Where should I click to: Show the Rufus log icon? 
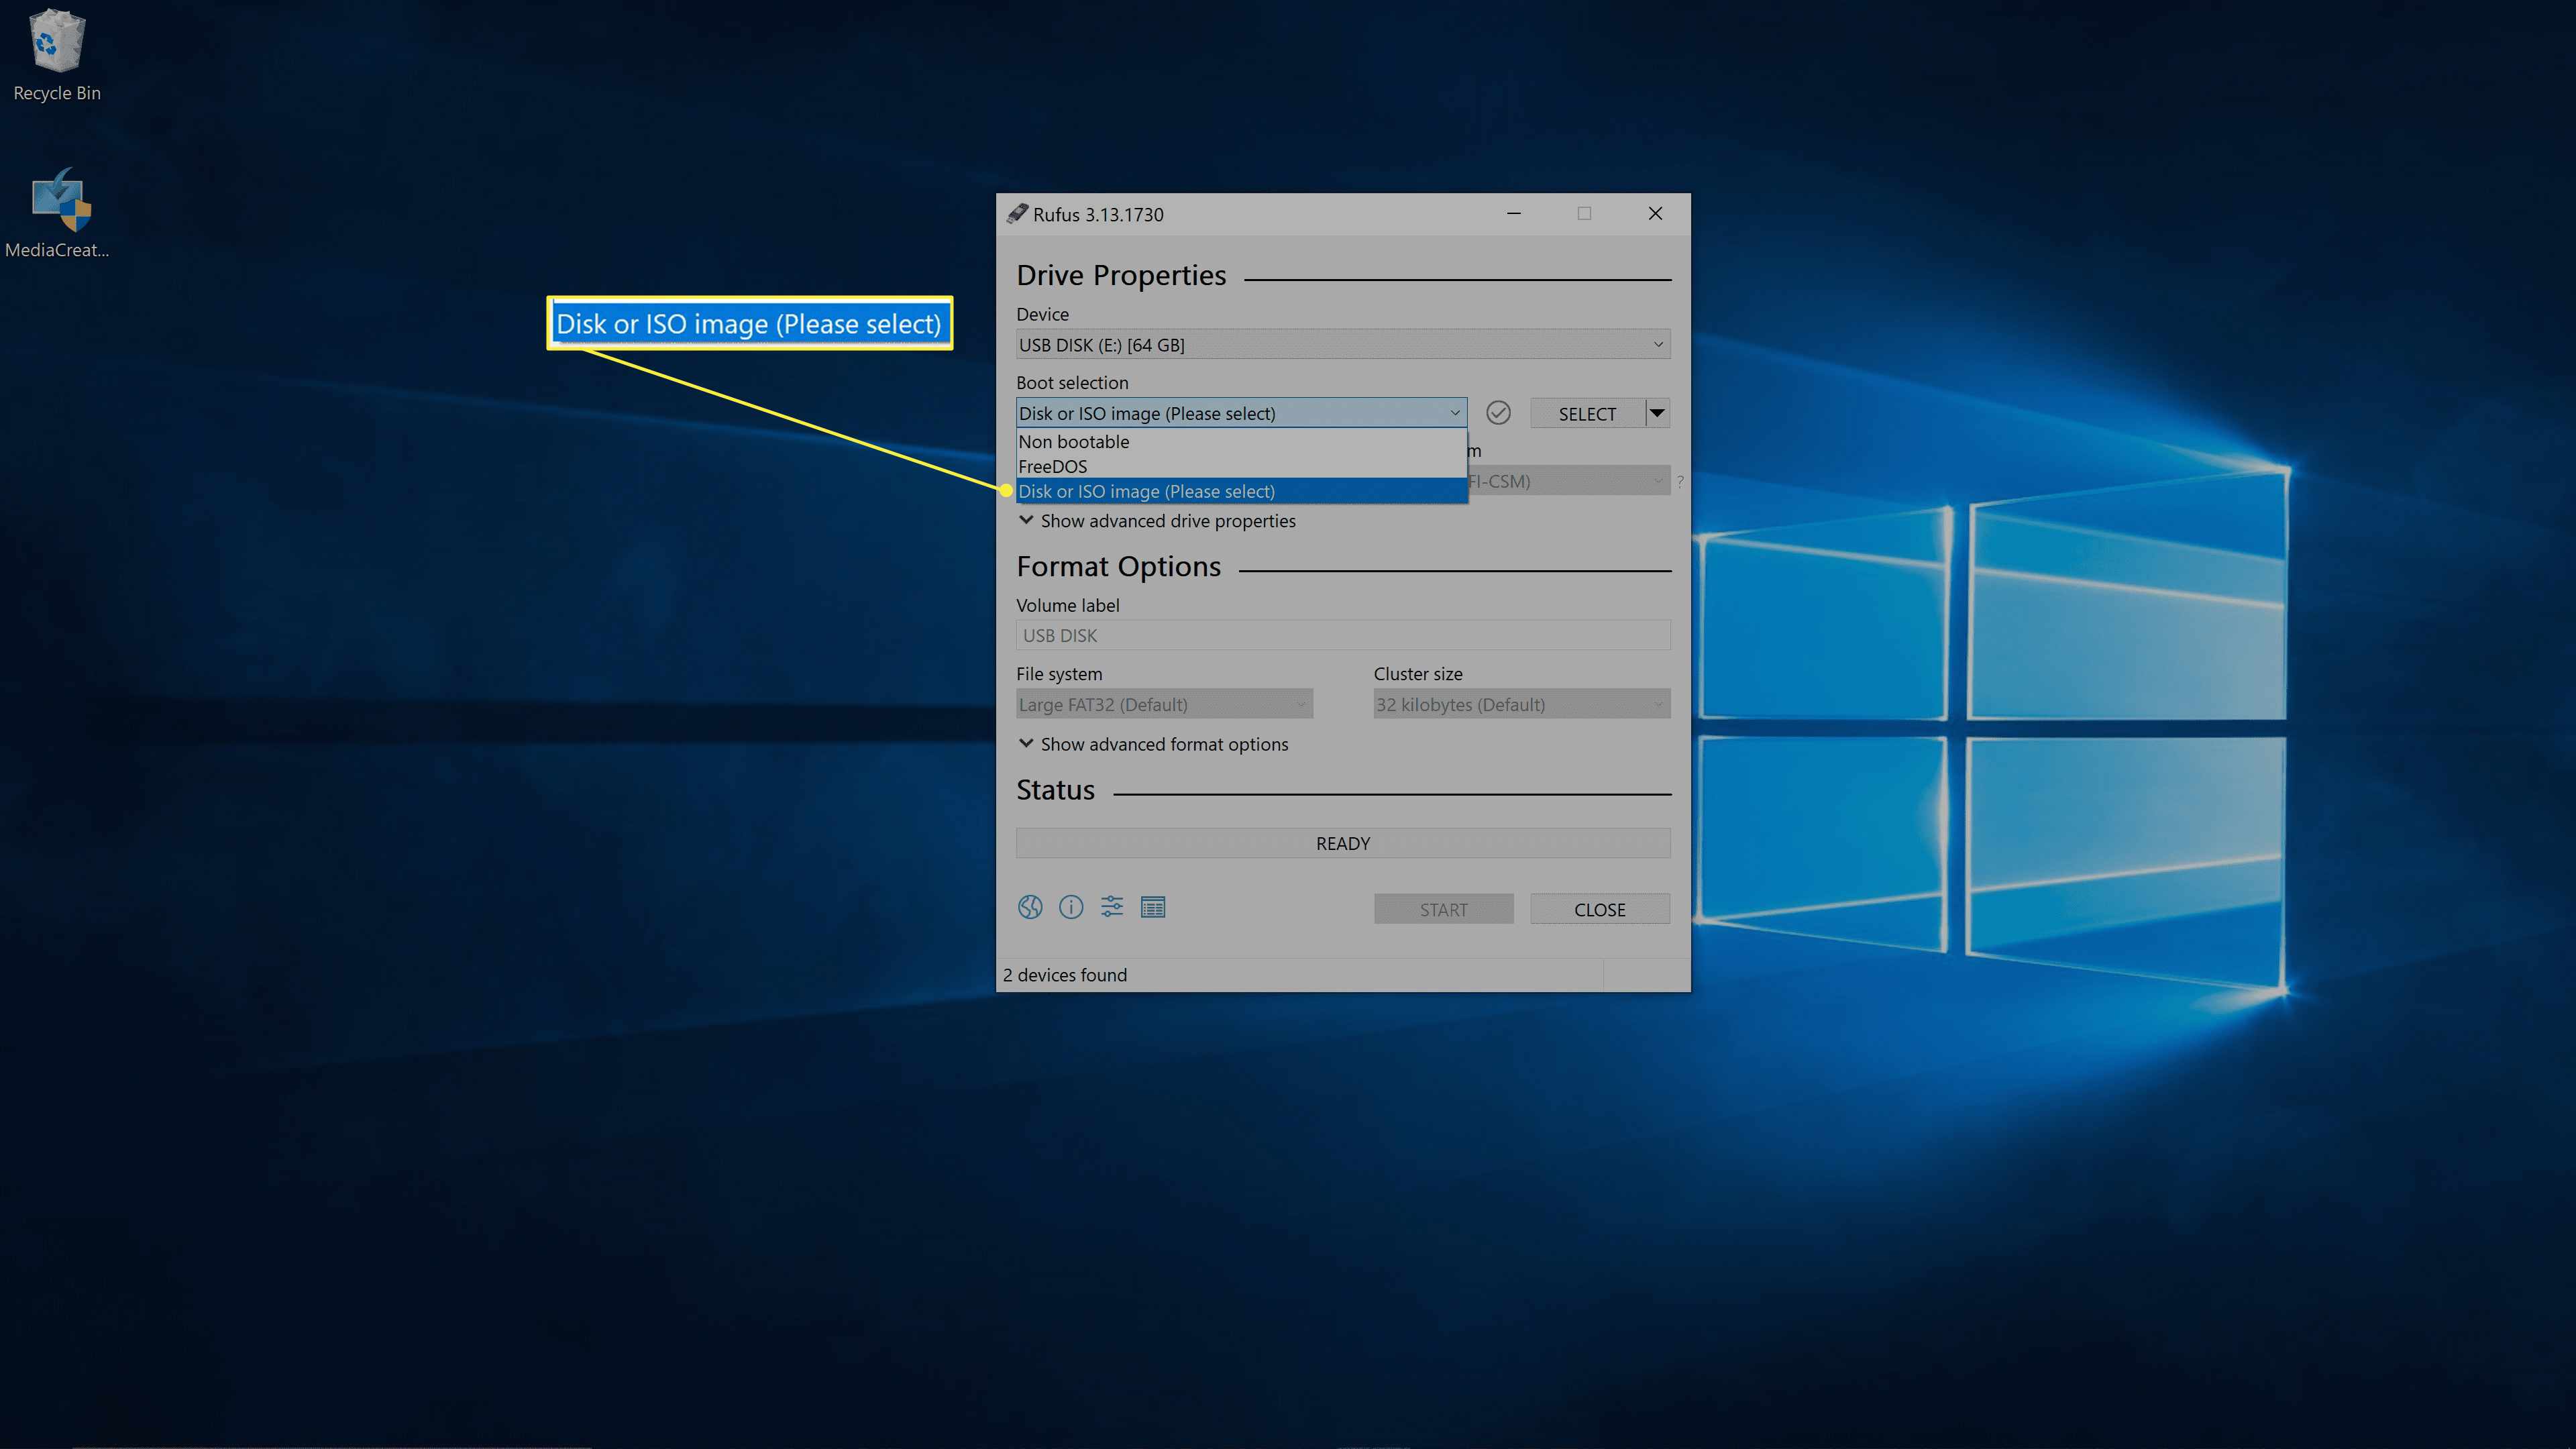tap(1153, 907)
